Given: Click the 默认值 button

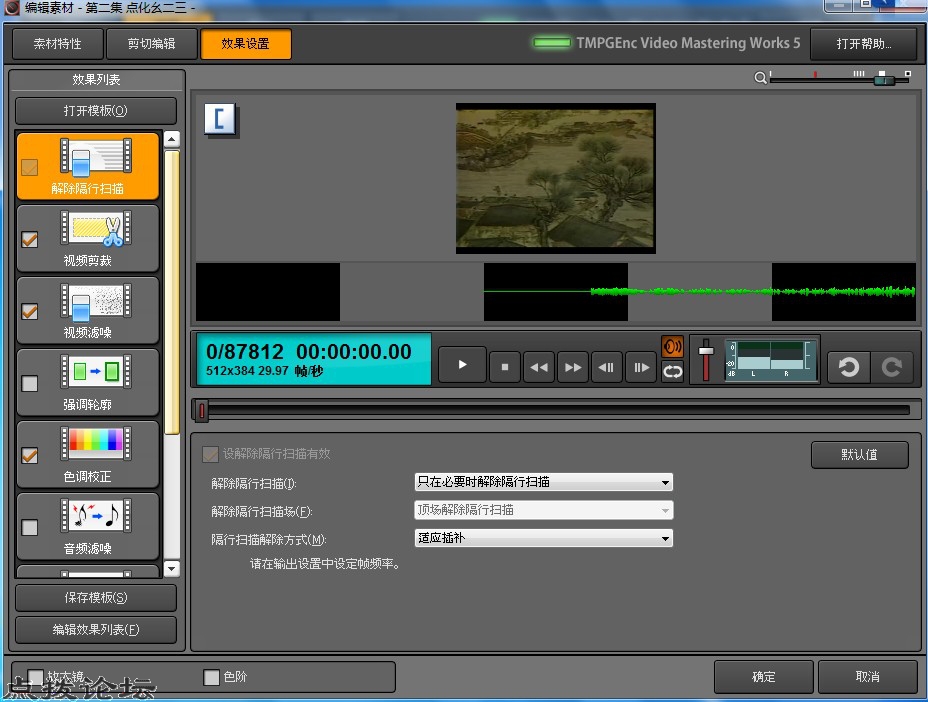Looking at the screenshot, I should pyautogui.click(x=859, y=454).
